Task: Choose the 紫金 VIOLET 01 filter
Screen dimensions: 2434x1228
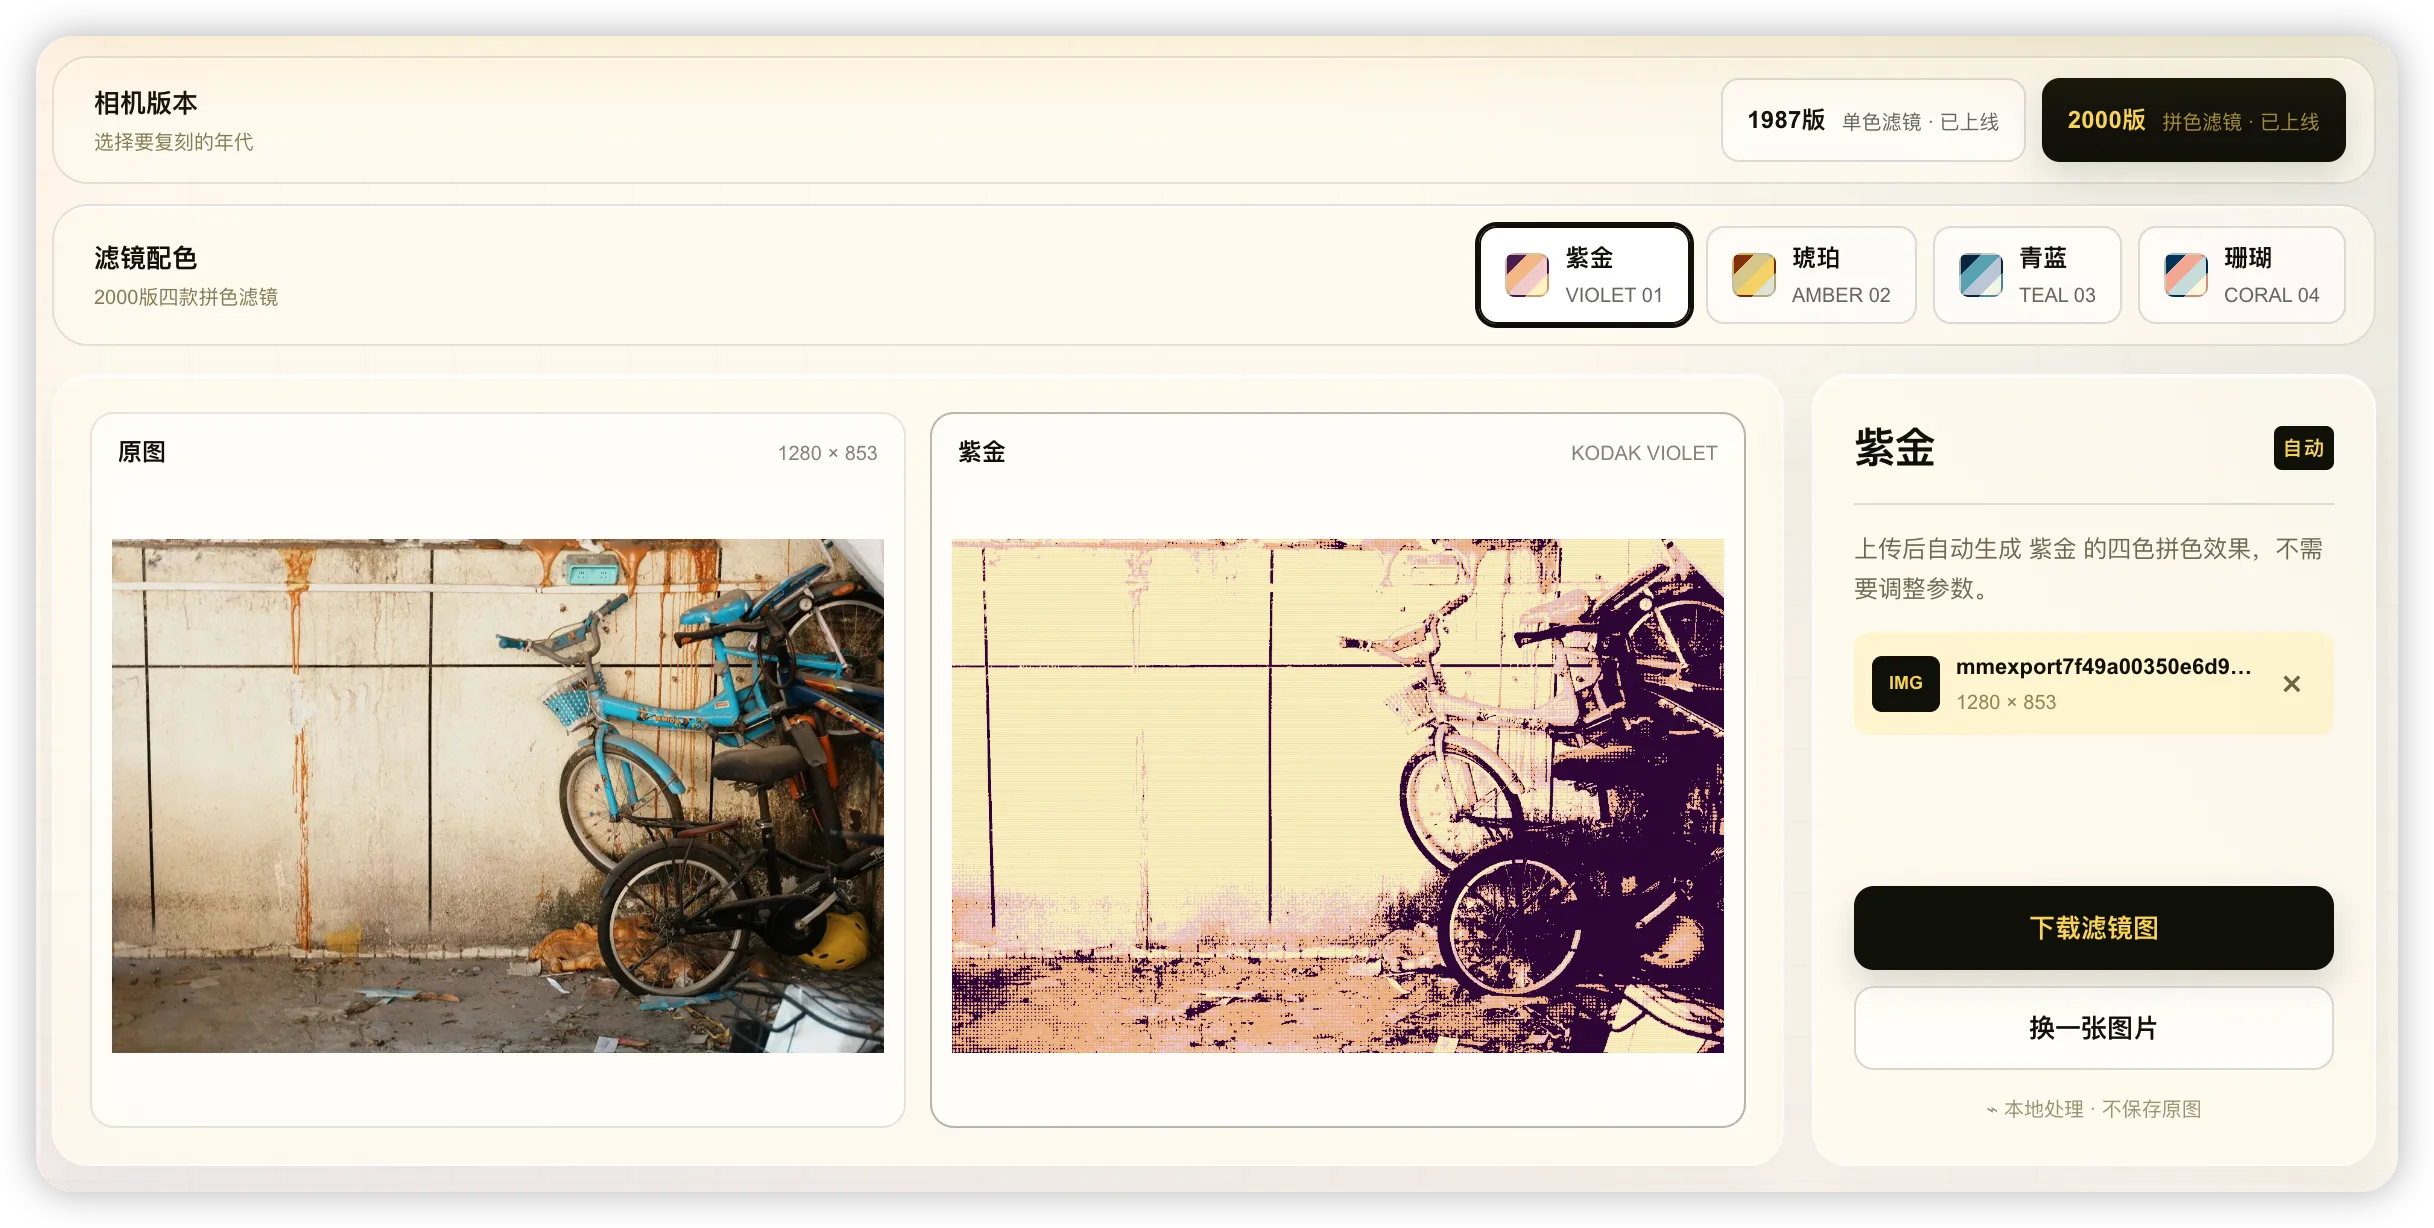Action: (x=1584, y=275)
